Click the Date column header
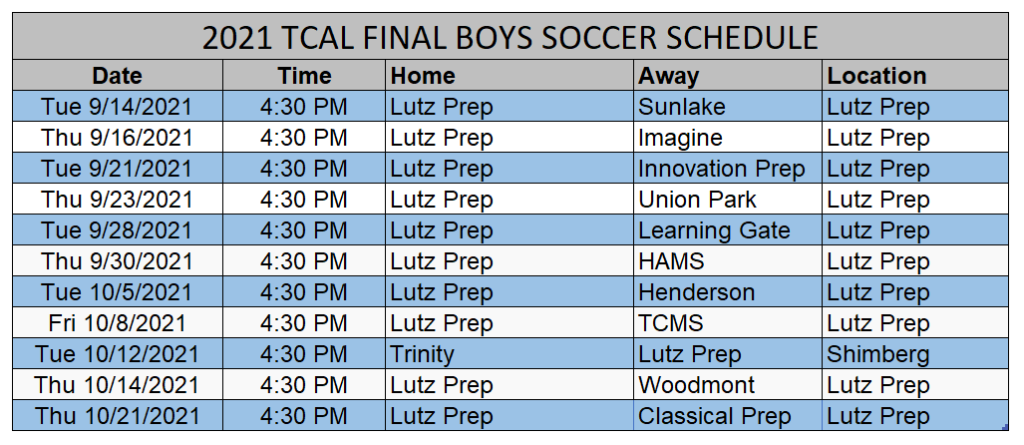This screenshot has height=445, width=1024. 118,76
